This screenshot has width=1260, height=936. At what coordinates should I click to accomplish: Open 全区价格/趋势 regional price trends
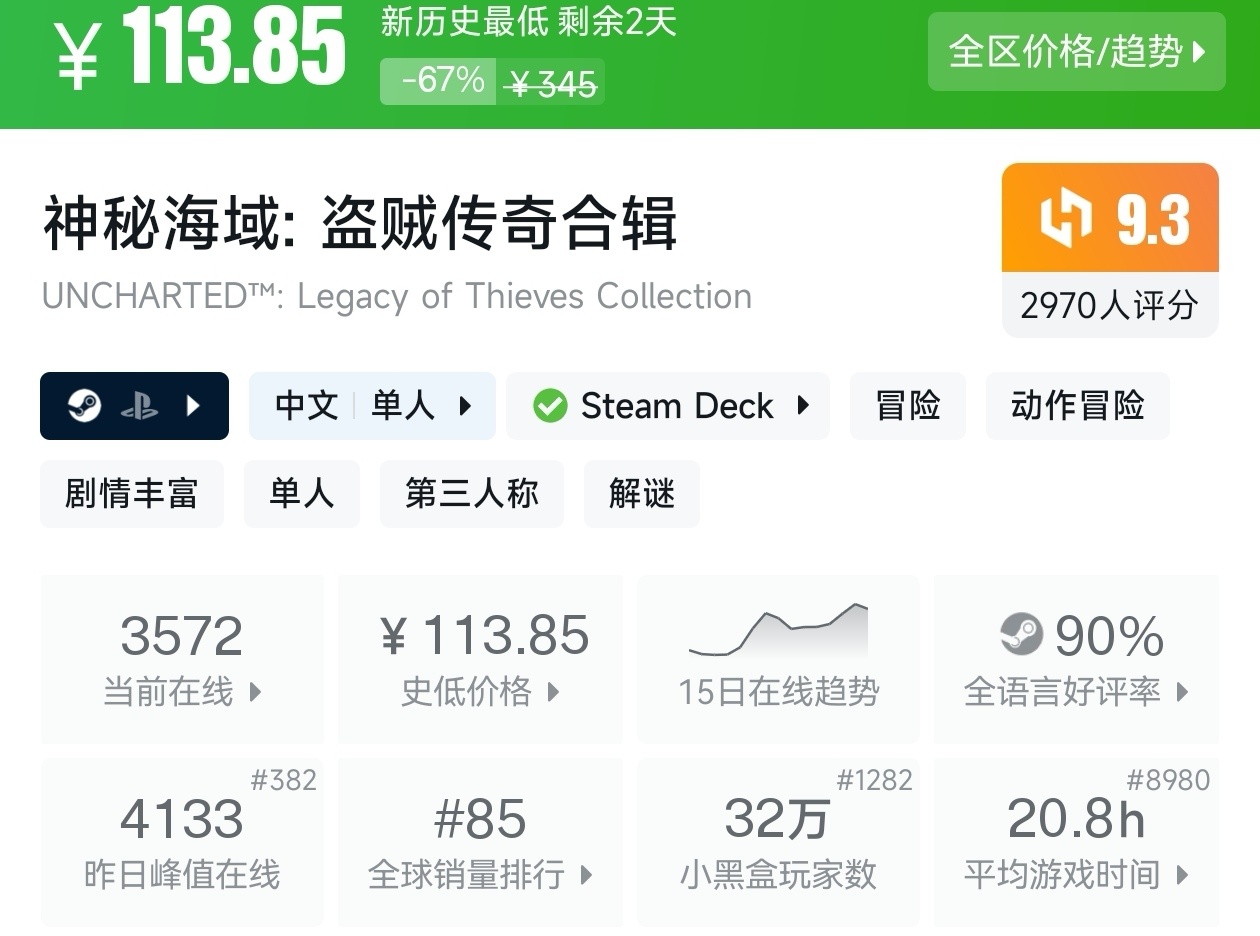coord(1076,52)
